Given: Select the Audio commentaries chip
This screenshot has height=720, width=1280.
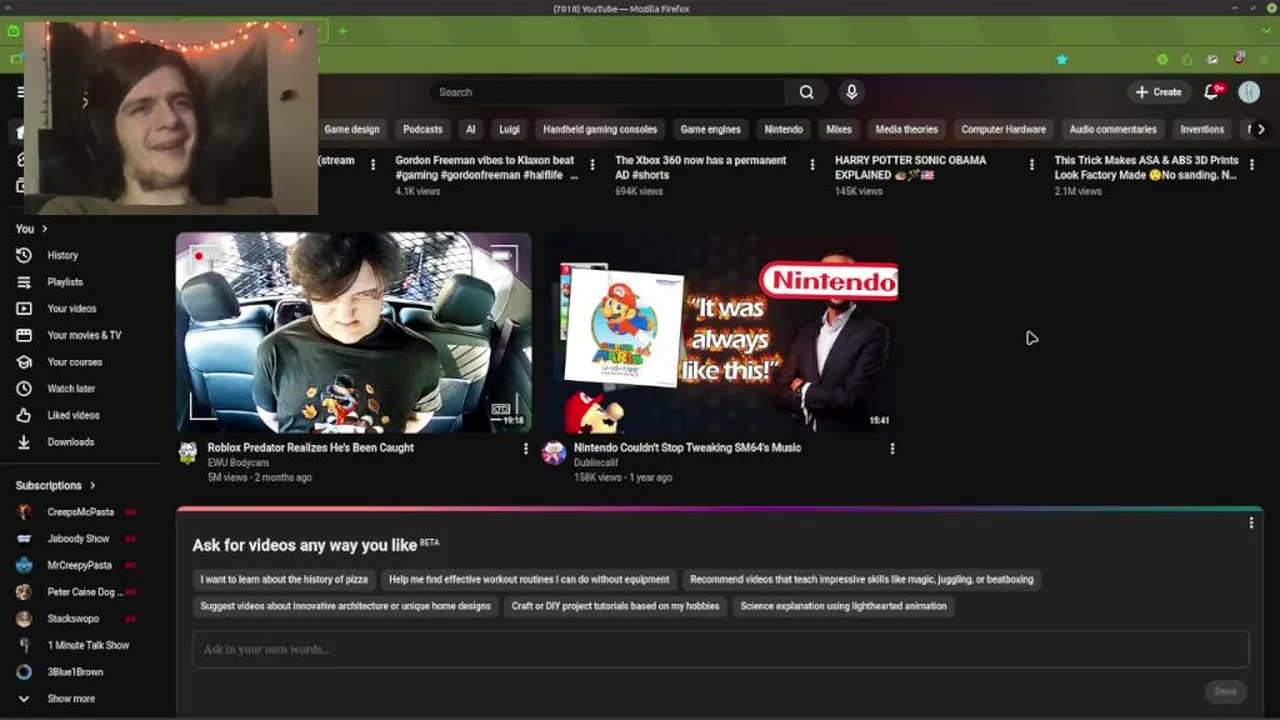Looking at the screenshot, I should tap(1113, 129).
